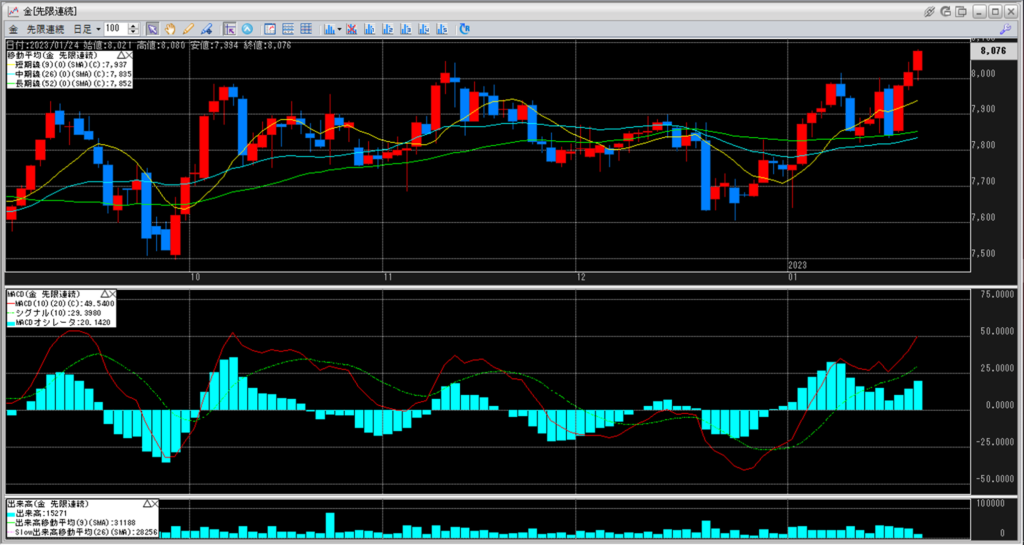Click the 金 symbol menu item
The height and width of the screenshot is (545, 1024).
pos(12,29)
